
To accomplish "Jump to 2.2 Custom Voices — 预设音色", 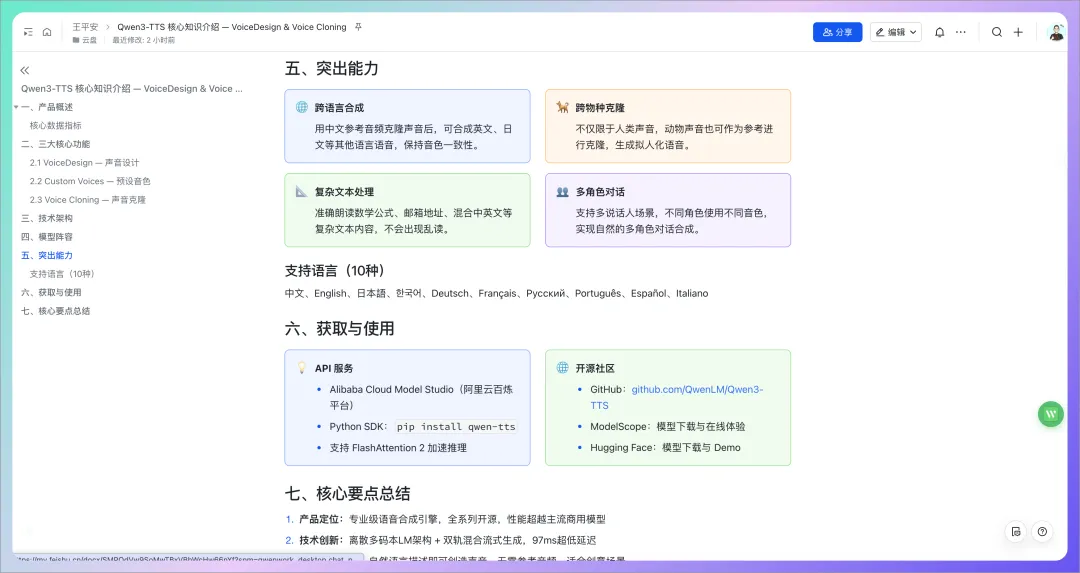I will 90,181.
